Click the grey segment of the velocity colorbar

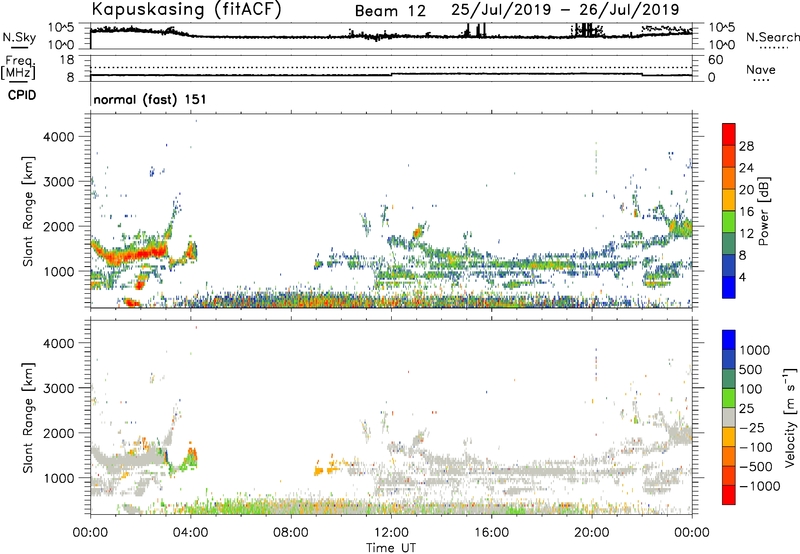click(729, 418)
